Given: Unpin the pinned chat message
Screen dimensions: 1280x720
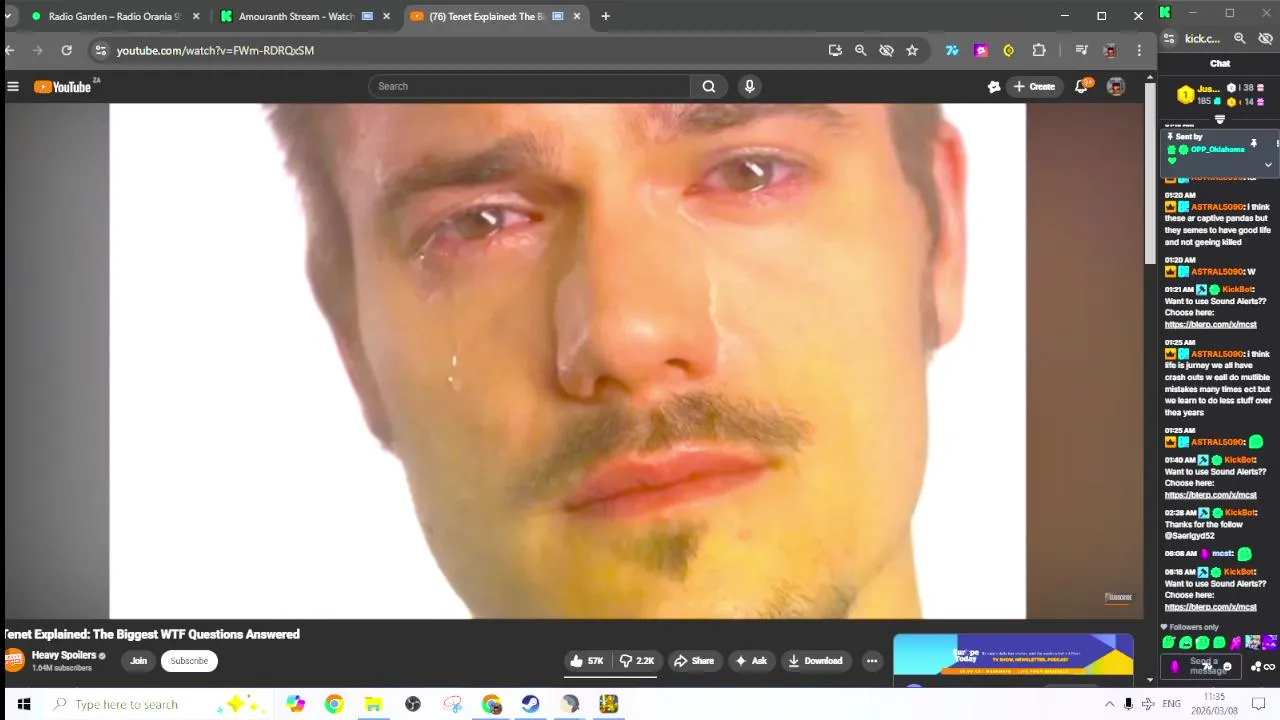Looking at the screenshot, I should [1253, 143].
